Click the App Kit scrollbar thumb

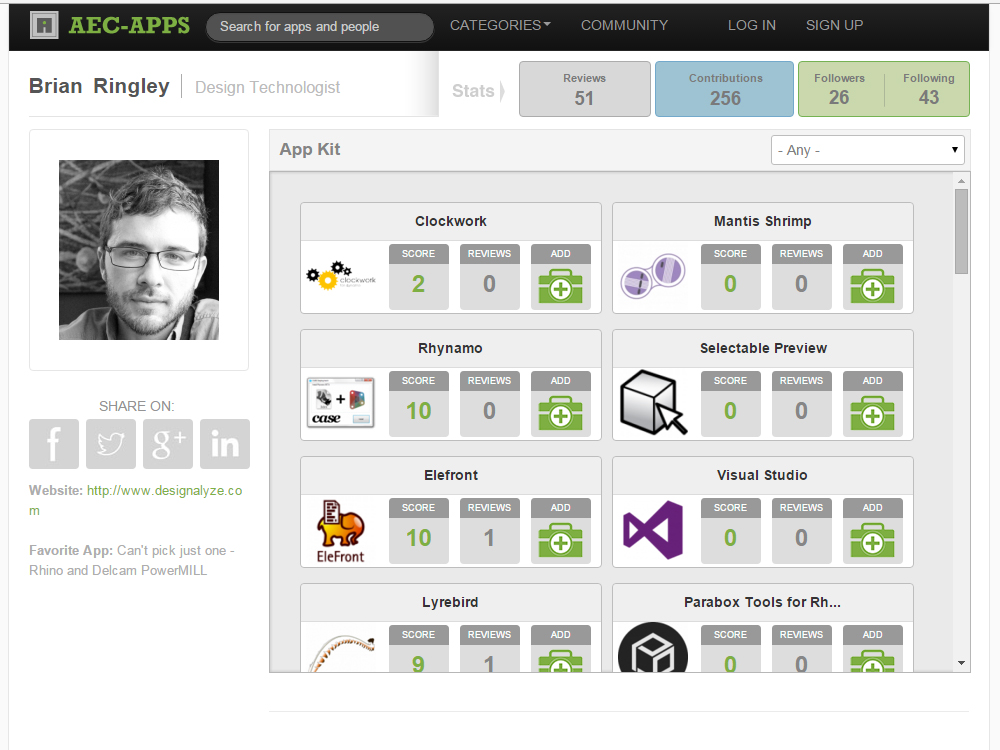click(961, 232)
